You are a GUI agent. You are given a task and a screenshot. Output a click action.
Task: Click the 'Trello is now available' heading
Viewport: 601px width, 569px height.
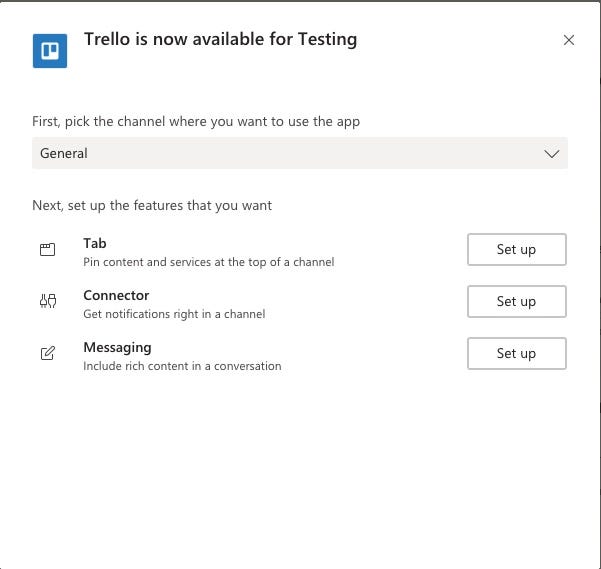[220, 40]
